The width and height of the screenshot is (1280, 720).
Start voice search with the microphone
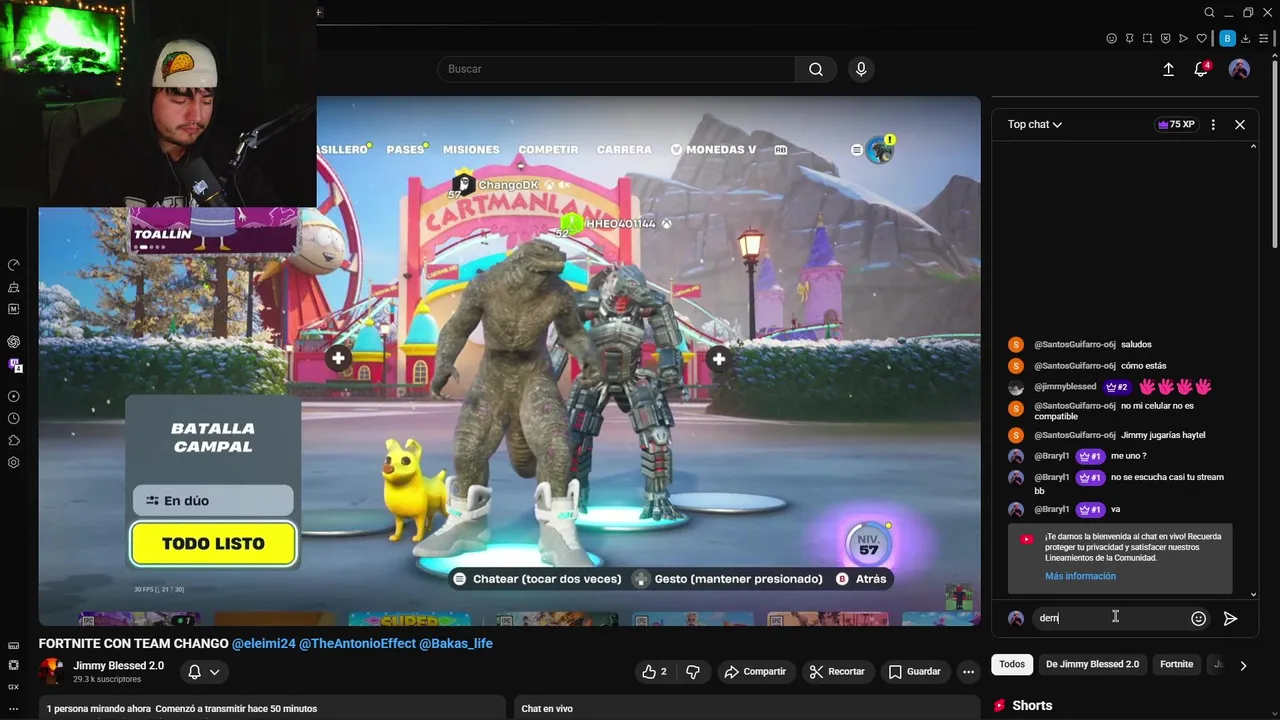(x=861, y=69)
